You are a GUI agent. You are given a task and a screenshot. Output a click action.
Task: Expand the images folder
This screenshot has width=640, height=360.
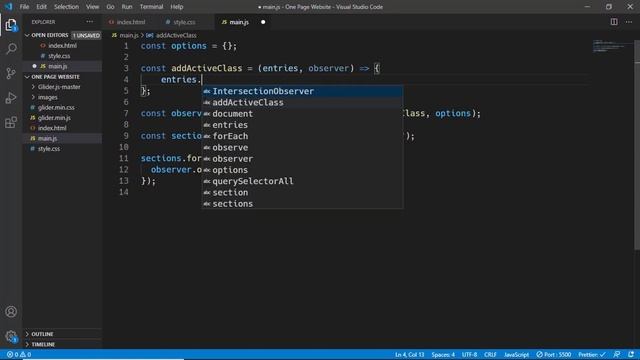(x=47, y=97)
